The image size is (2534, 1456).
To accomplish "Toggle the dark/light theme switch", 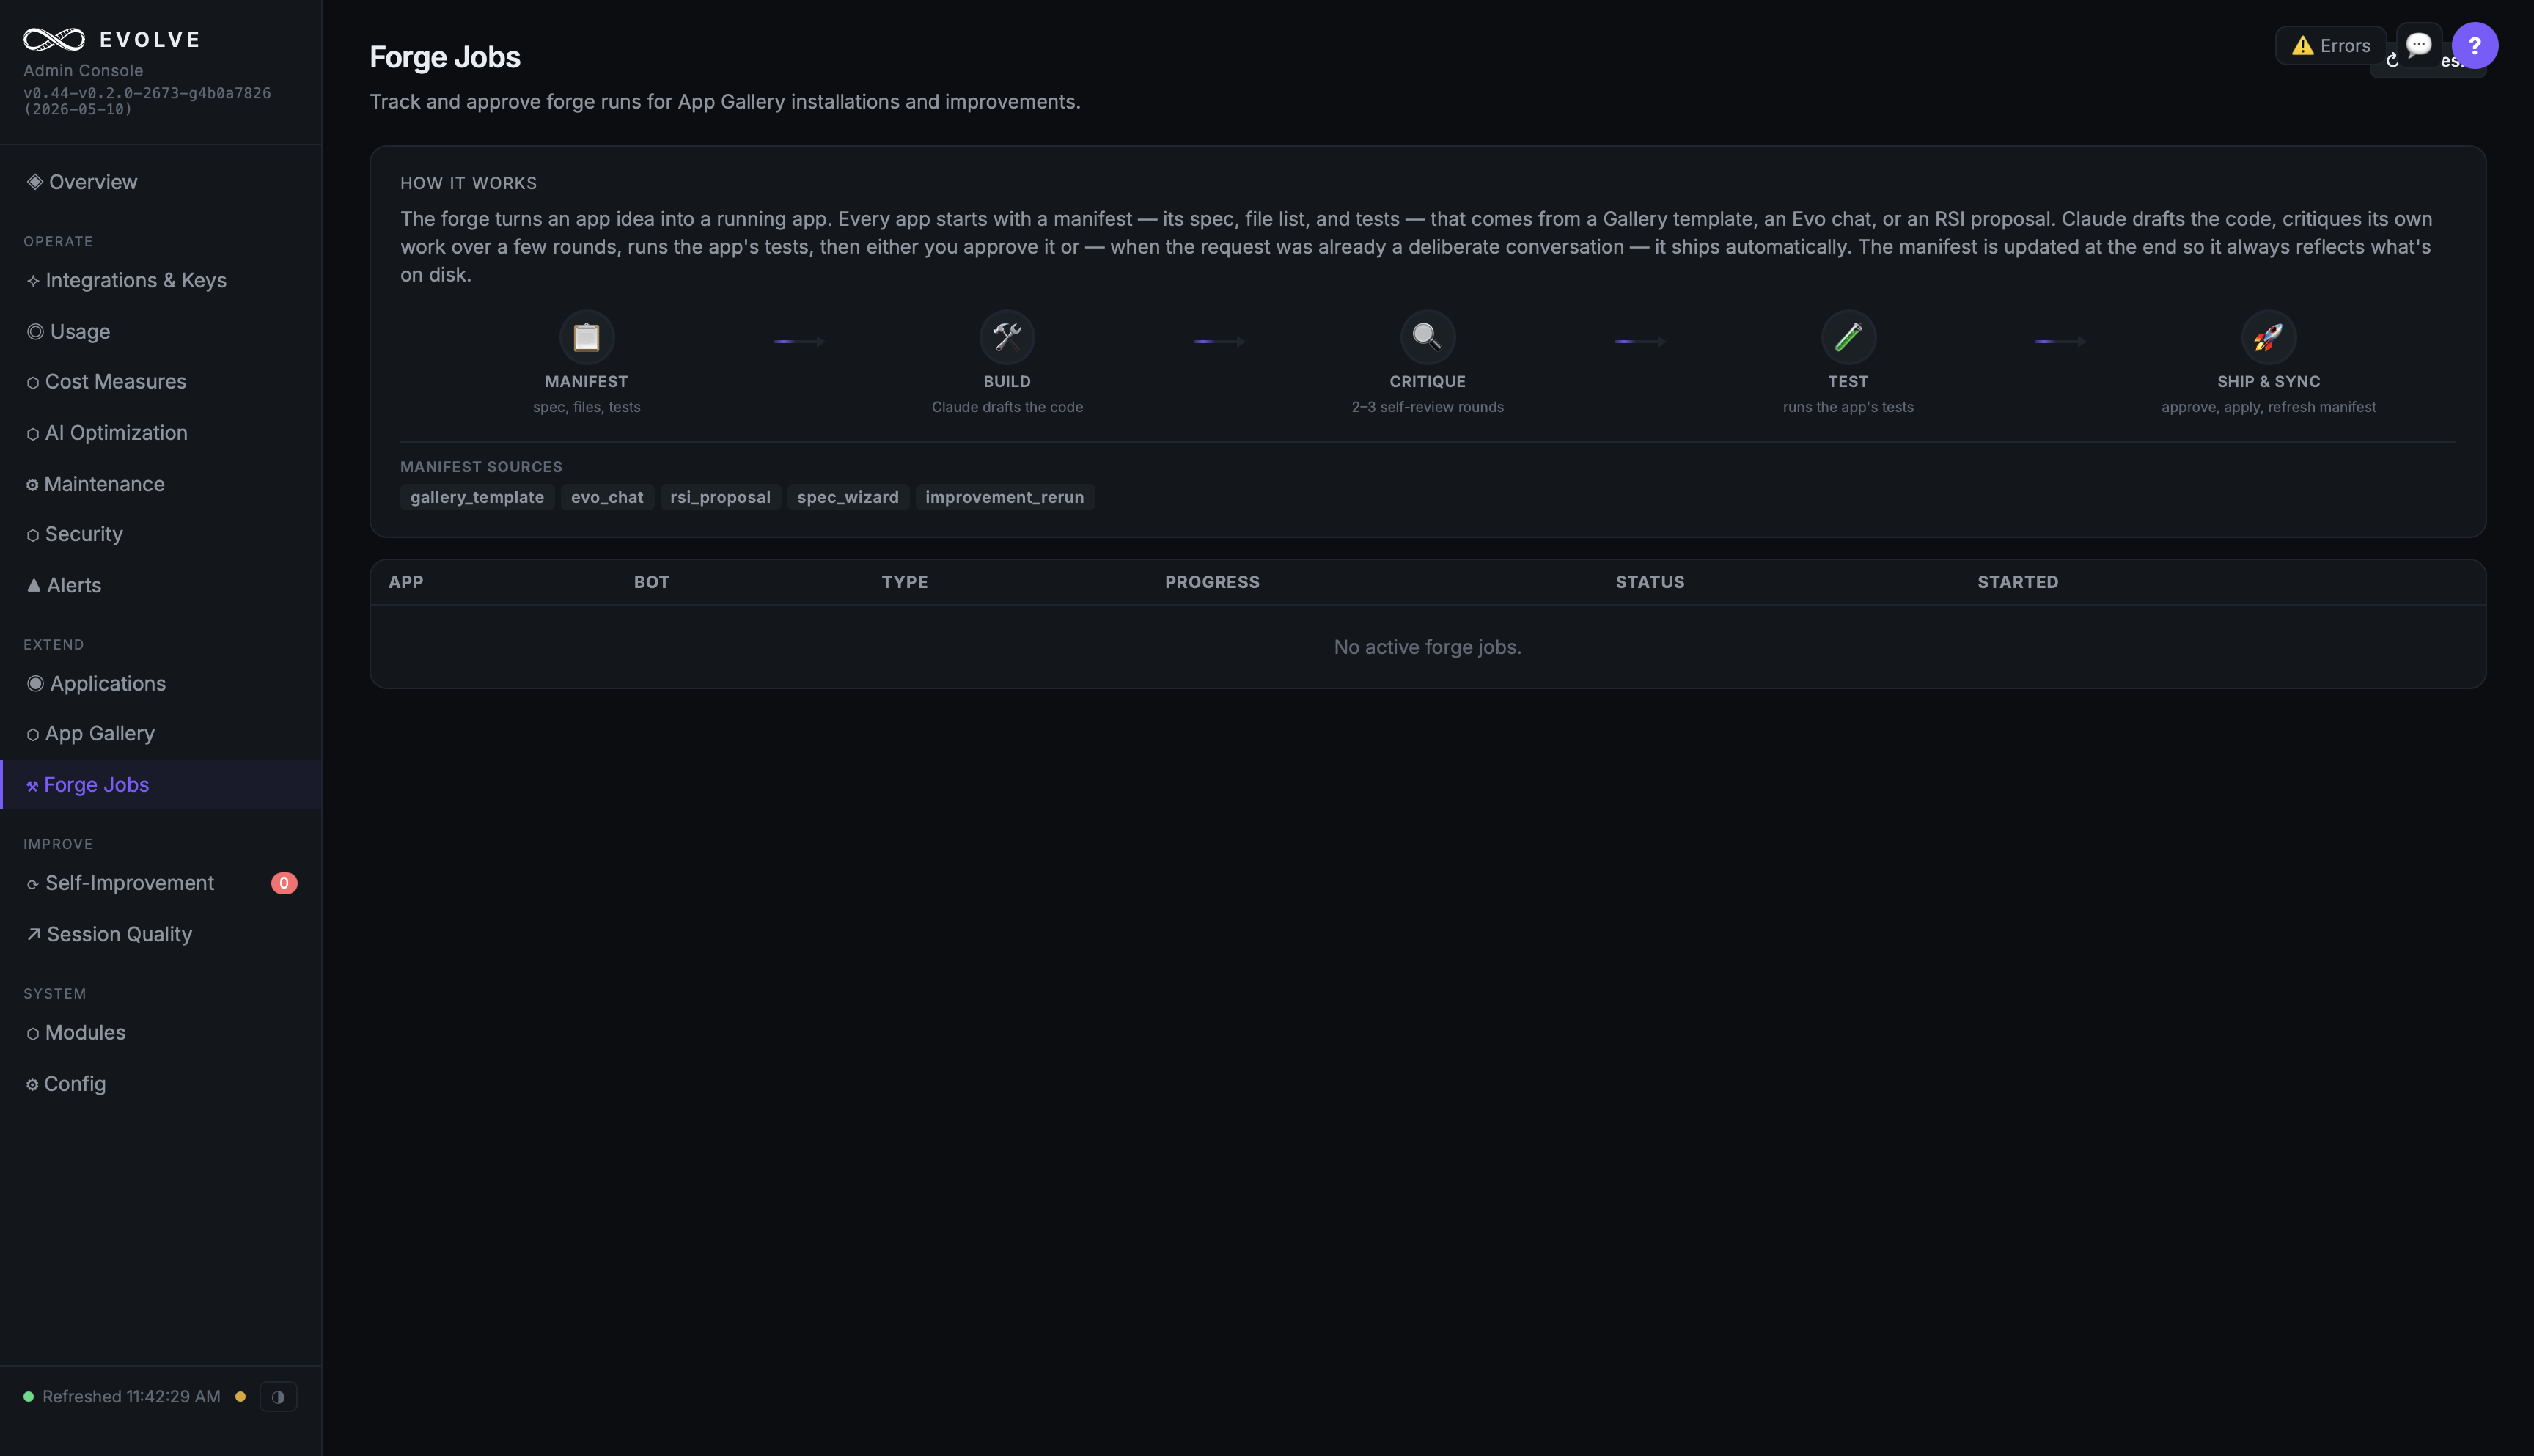I will coord(278,1396).
